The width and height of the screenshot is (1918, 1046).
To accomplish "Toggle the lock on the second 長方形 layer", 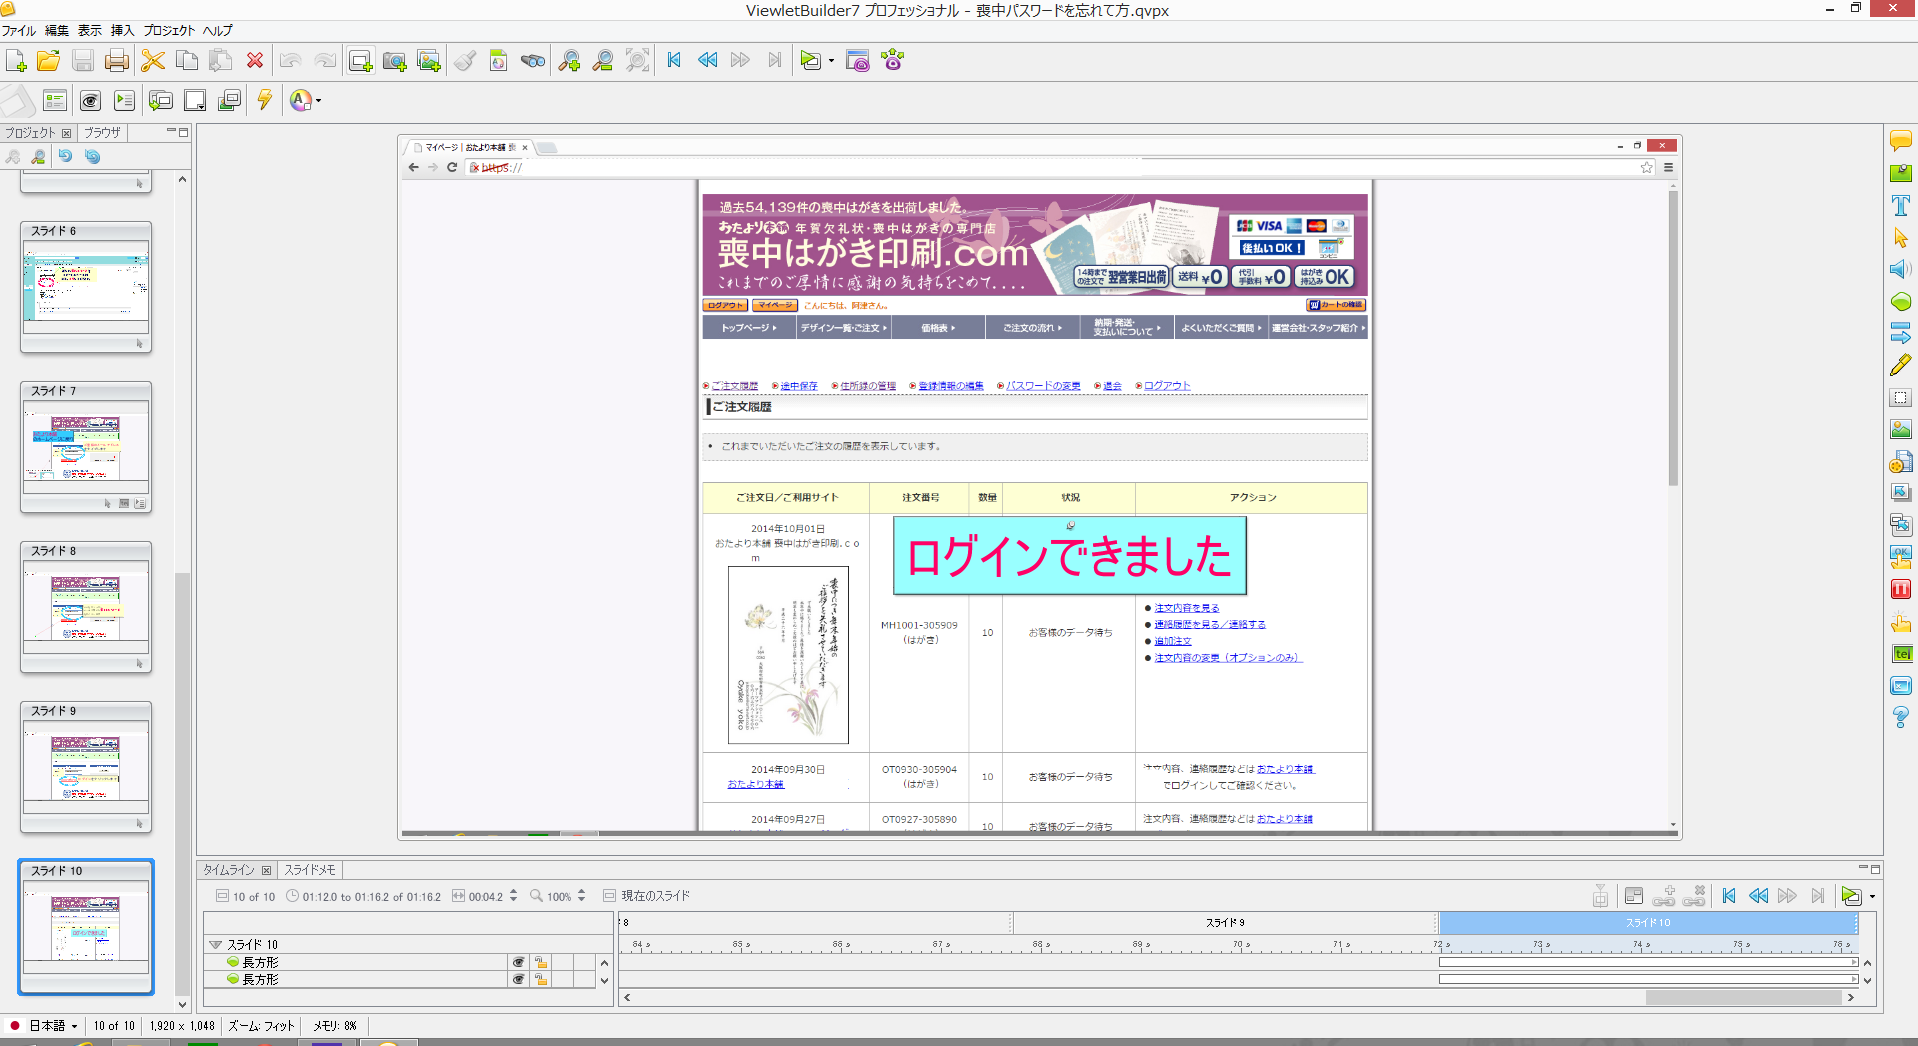I will (x=541, y=979).
